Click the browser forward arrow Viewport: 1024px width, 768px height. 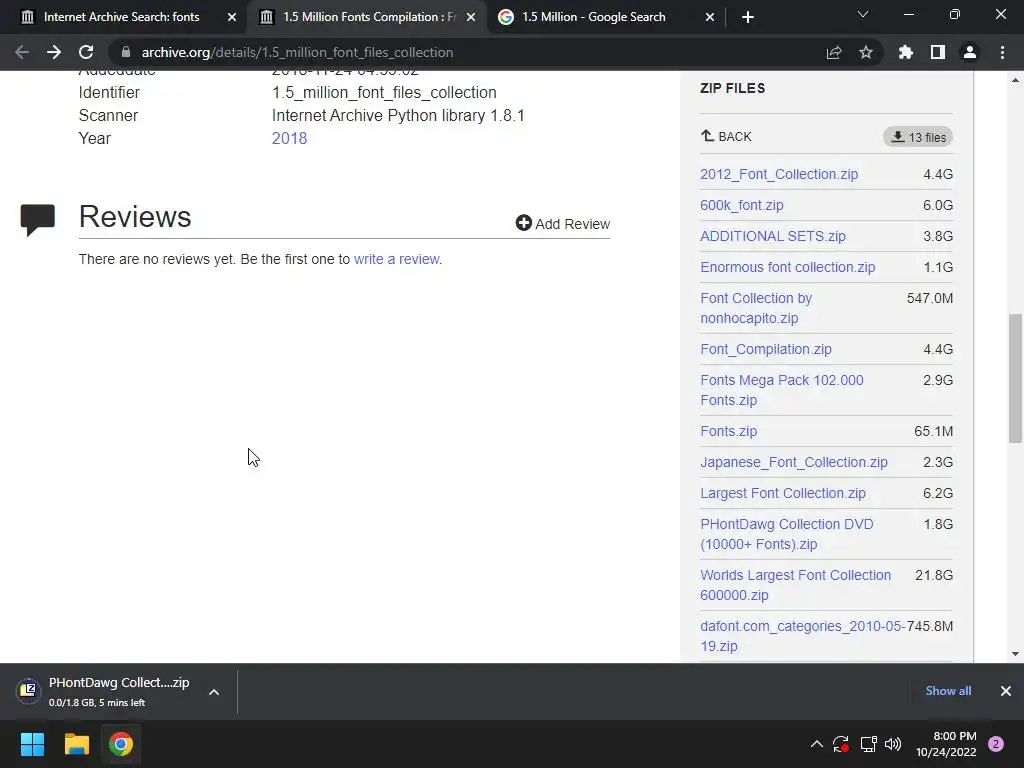54,52
